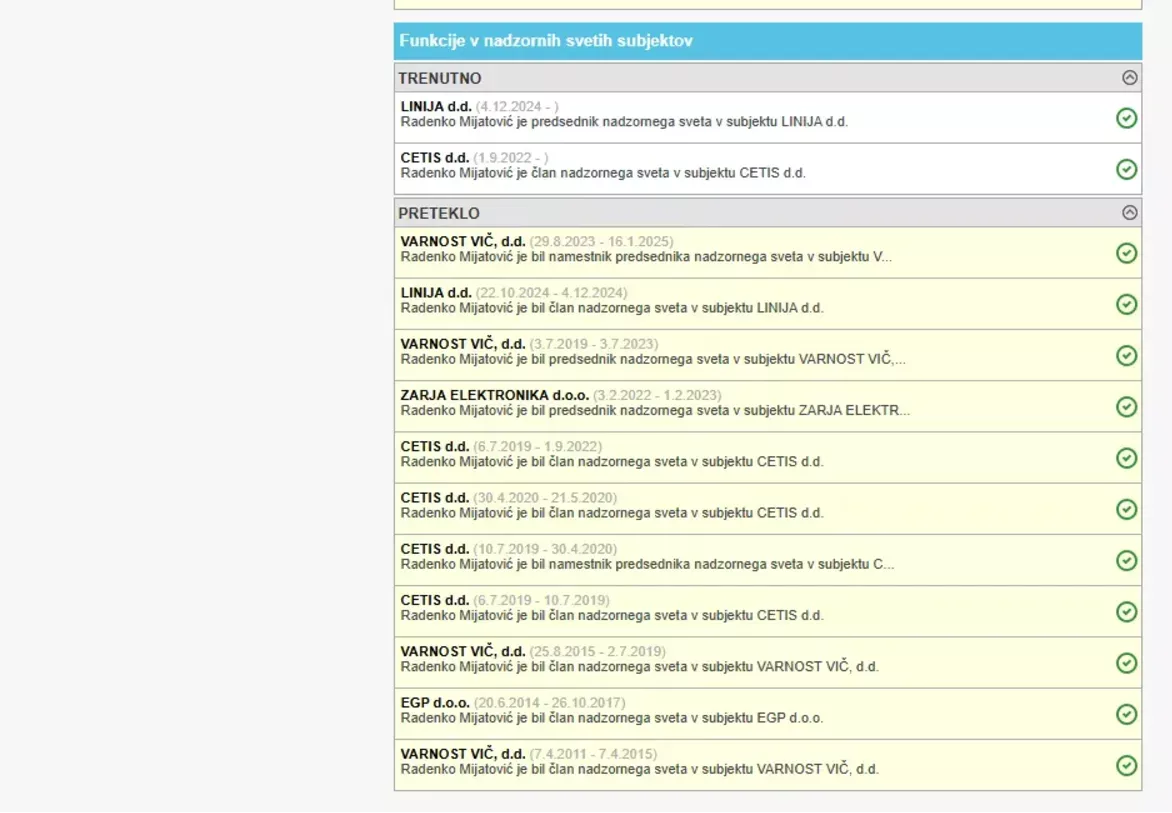Click checkmark icon for ZARJA ELEKTRONIKA d.o.o. row
Viewport: 1172px width, 813px height.
(1126, 407)
